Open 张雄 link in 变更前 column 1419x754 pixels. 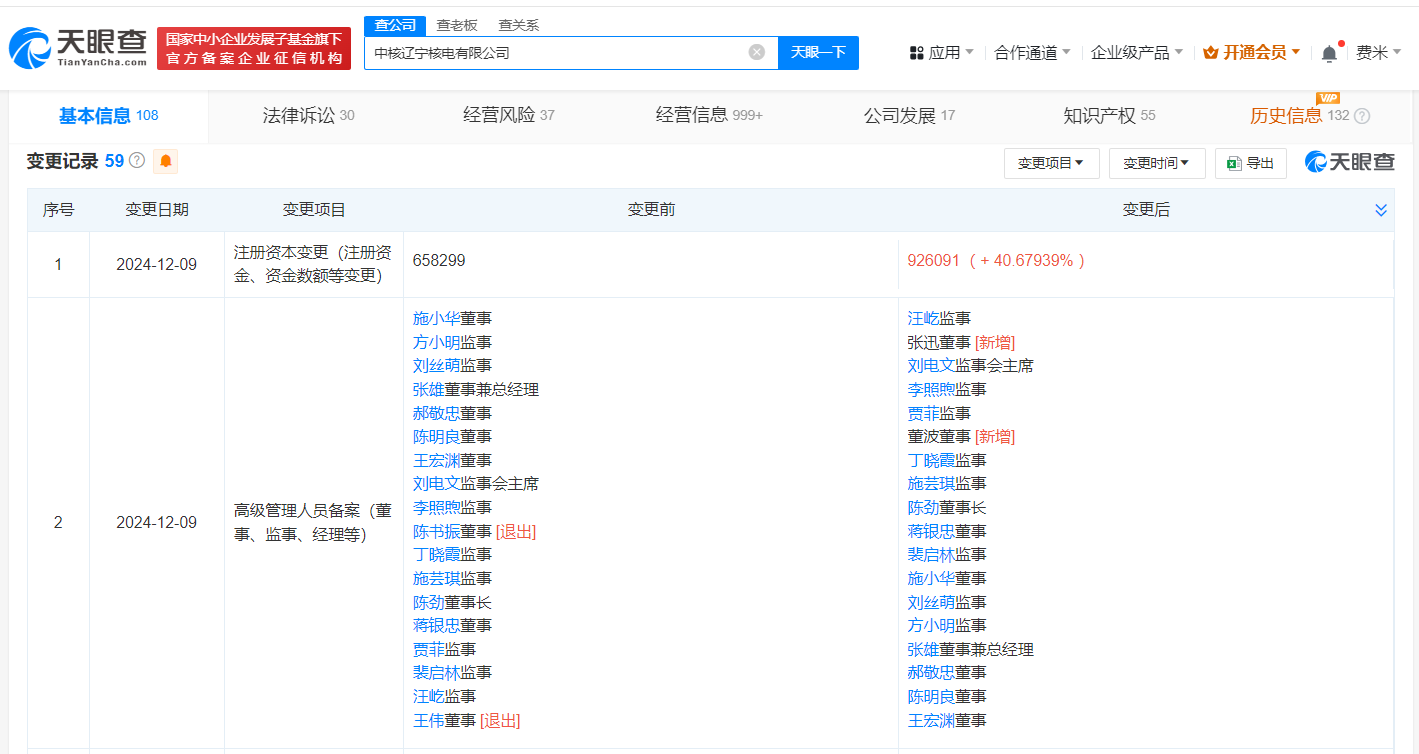(x=428, y=389)
